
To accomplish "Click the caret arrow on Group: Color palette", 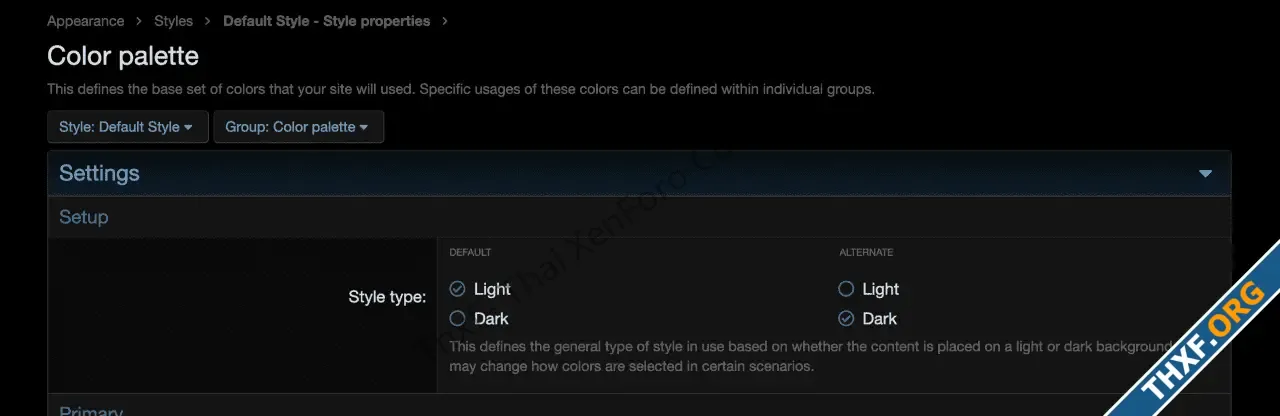I will click(364, 128).
